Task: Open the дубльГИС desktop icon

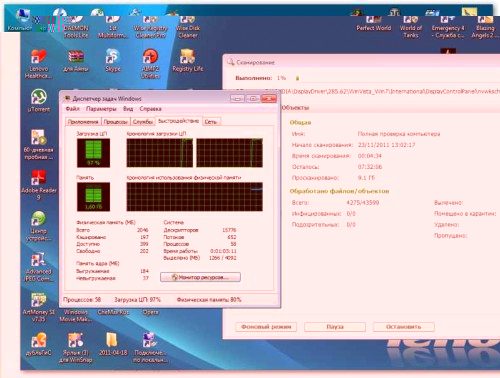Action: [39, 344]
